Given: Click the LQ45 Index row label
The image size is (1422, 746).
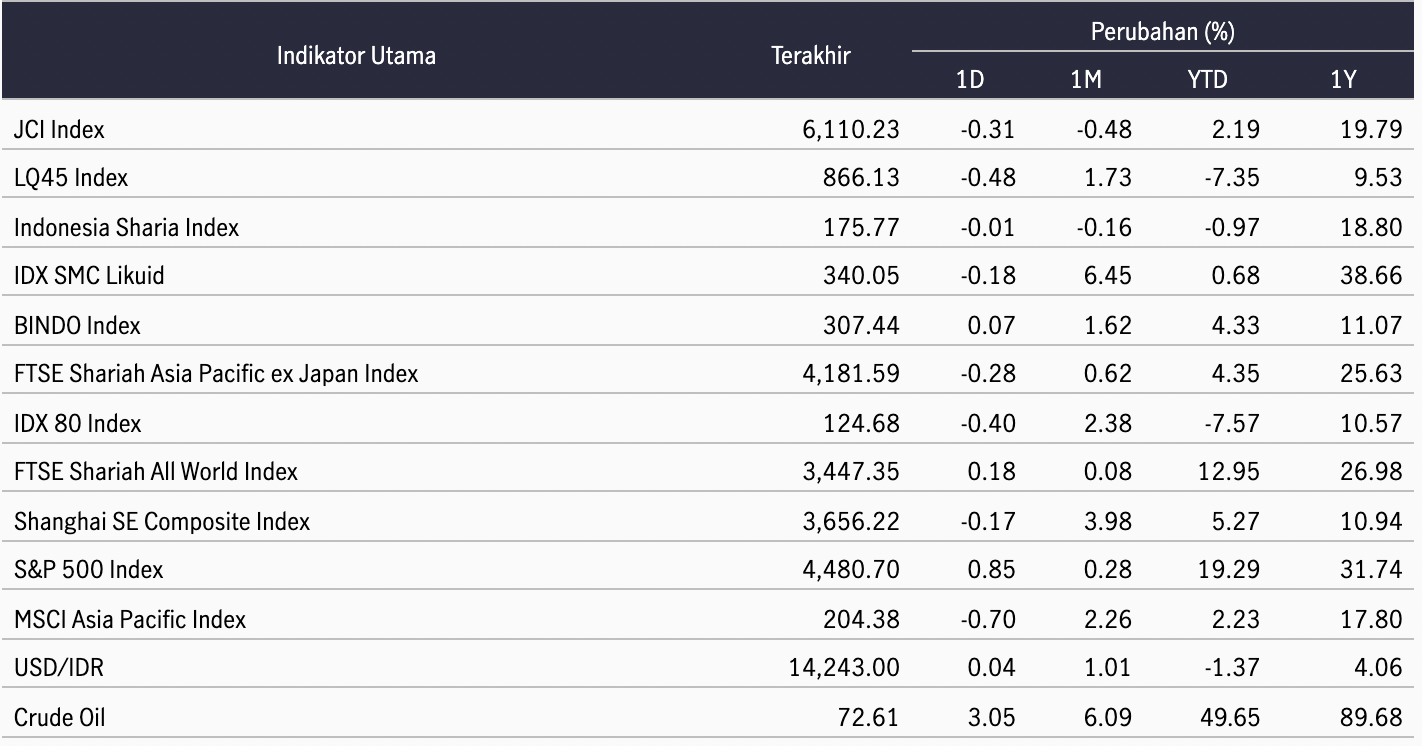Looking at the screenshot, I should coord(71,178).
